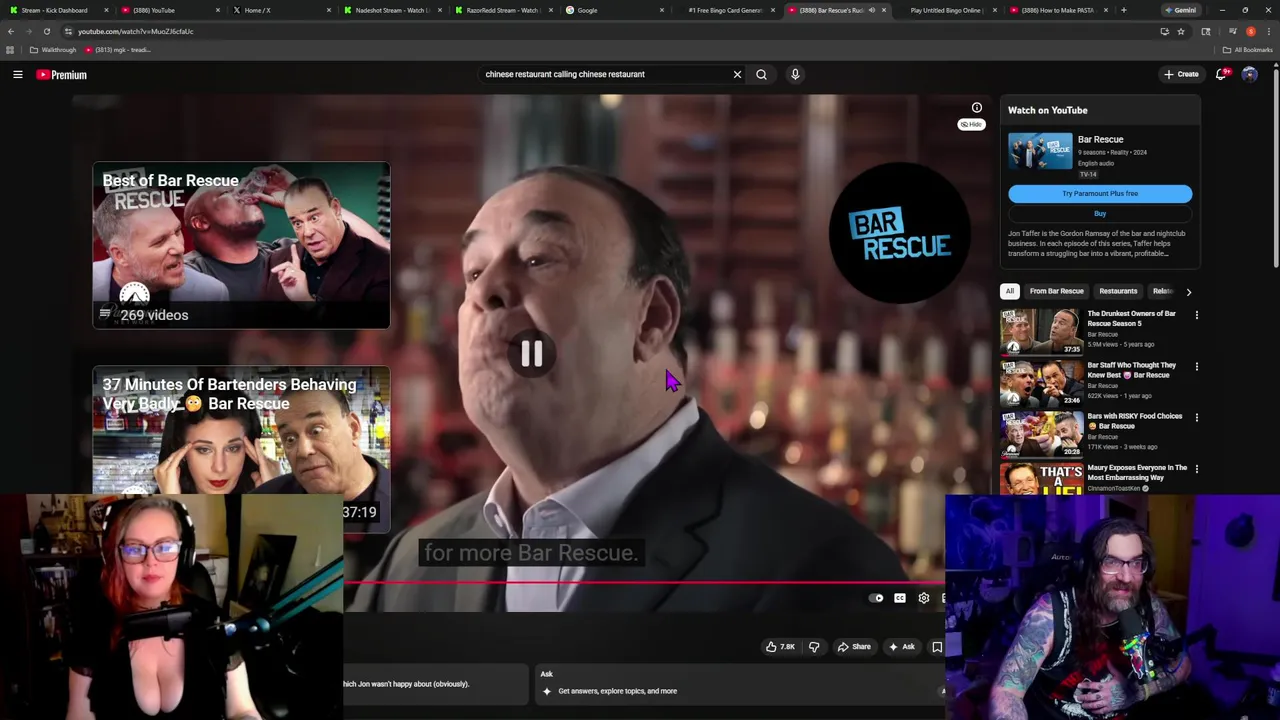1280x720 pixels.
Task: Open video info card icon
Action: (977, 108)
